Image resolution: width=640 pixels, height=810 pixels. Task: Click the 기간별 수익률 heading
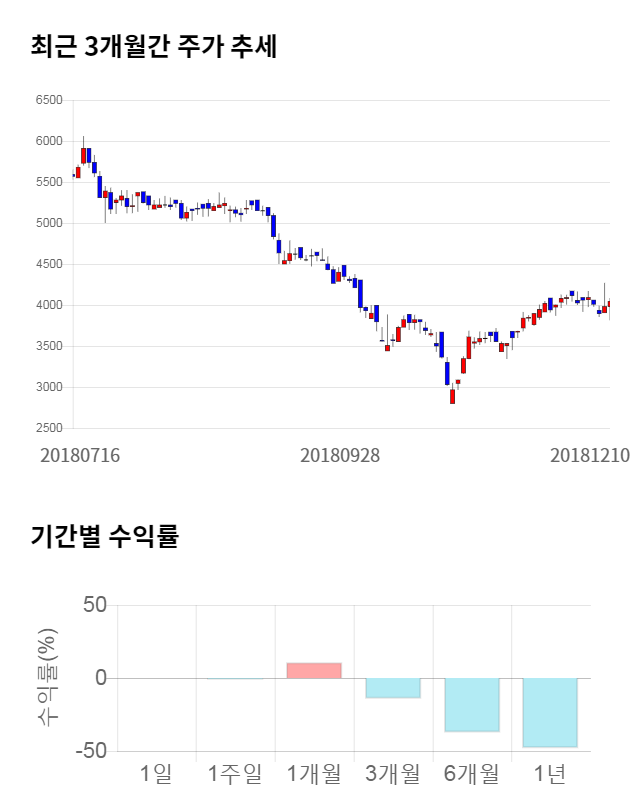click(x=104, y=536)
